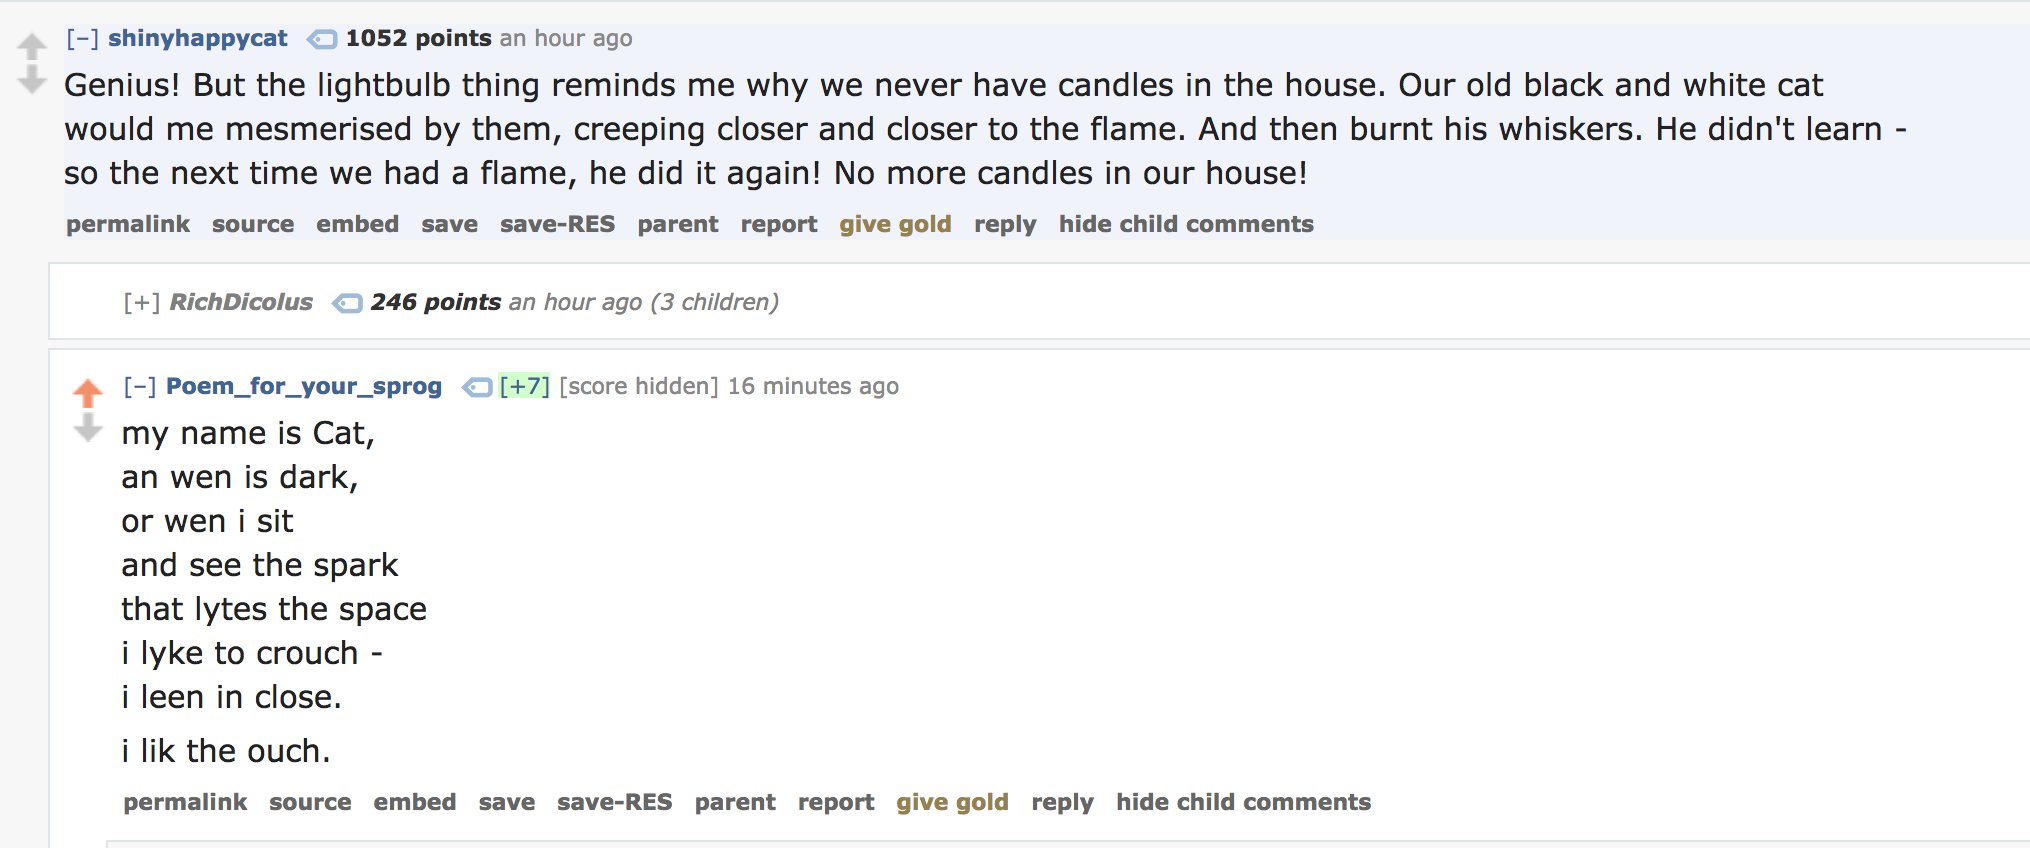Upvote shinyhappycat's comment
This screenshot has height=848, width=2030.
point(32,46)
